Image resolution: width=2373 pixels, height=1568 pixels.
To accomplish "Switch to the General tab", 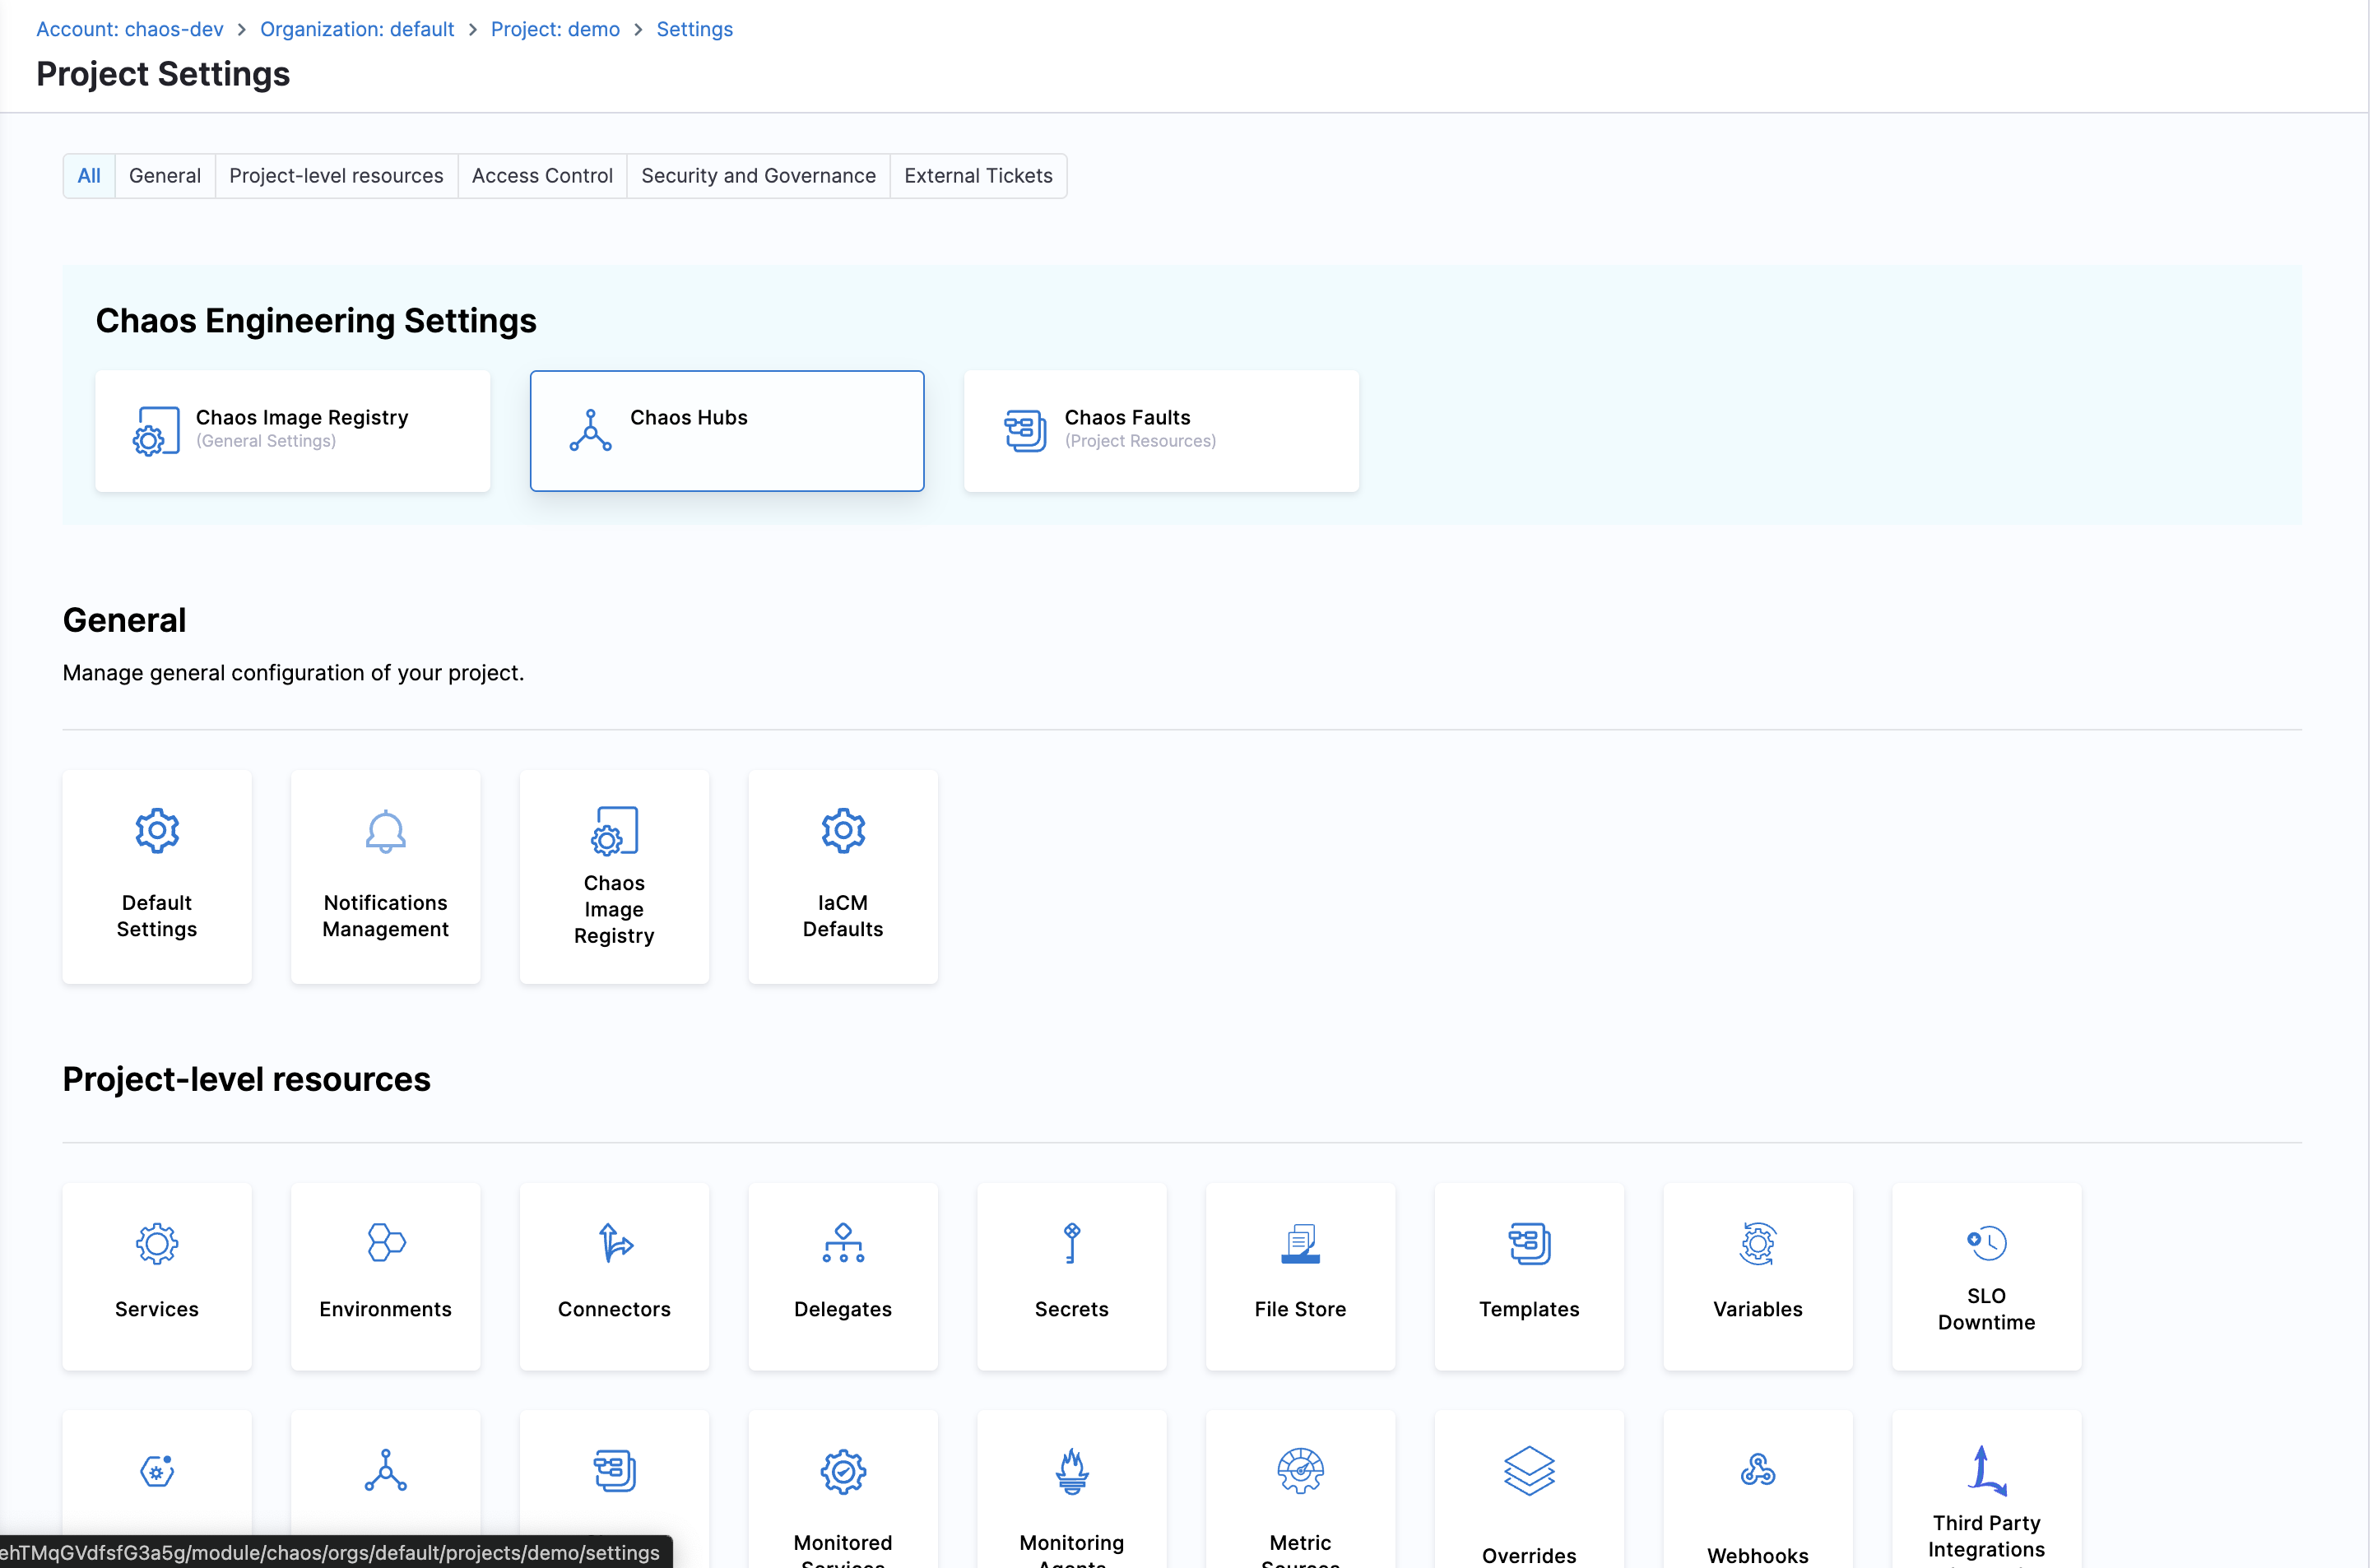I will tap(165, 176).
